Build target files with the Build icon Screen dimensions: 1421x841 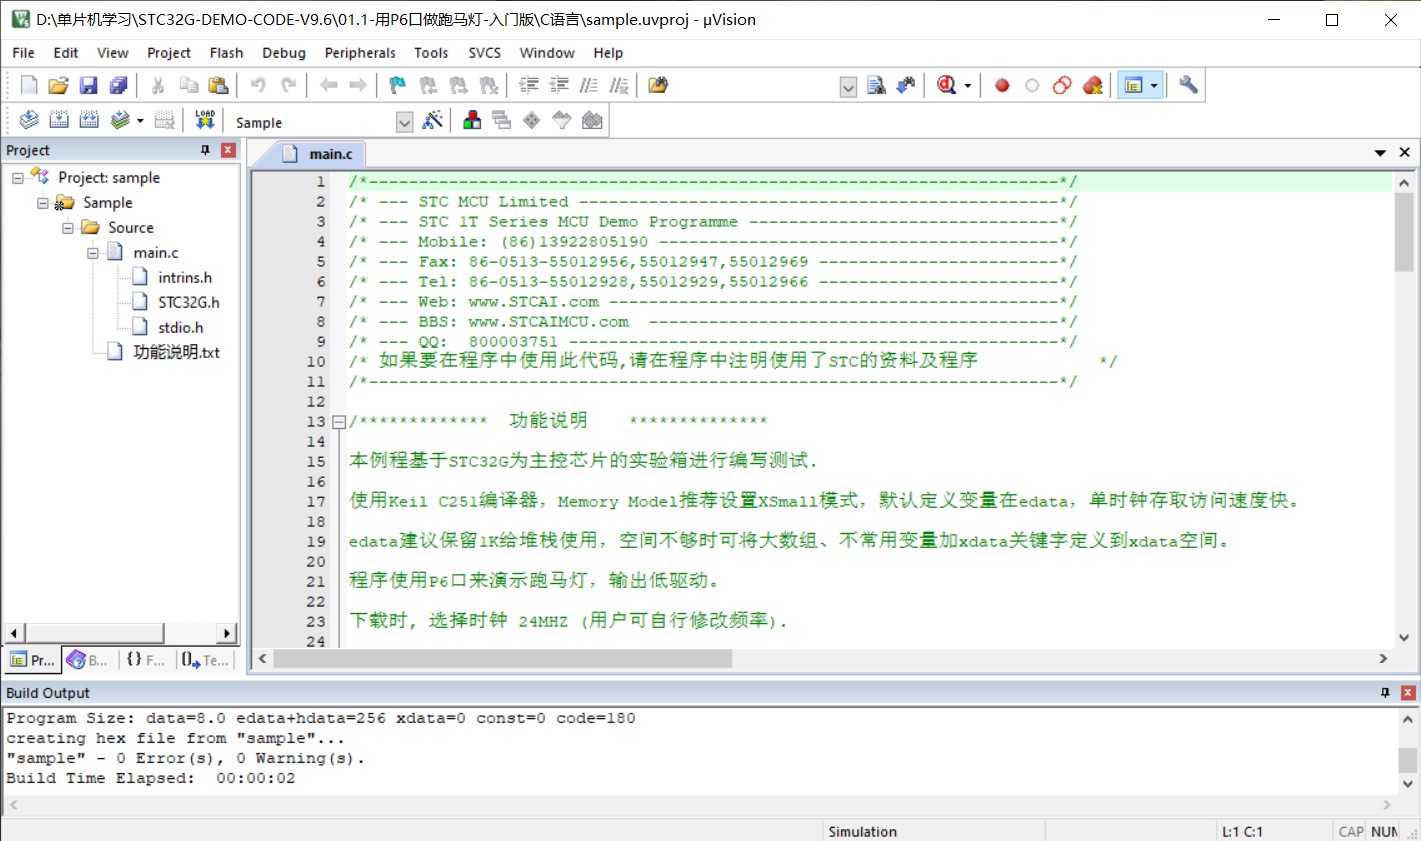(59, 121)
